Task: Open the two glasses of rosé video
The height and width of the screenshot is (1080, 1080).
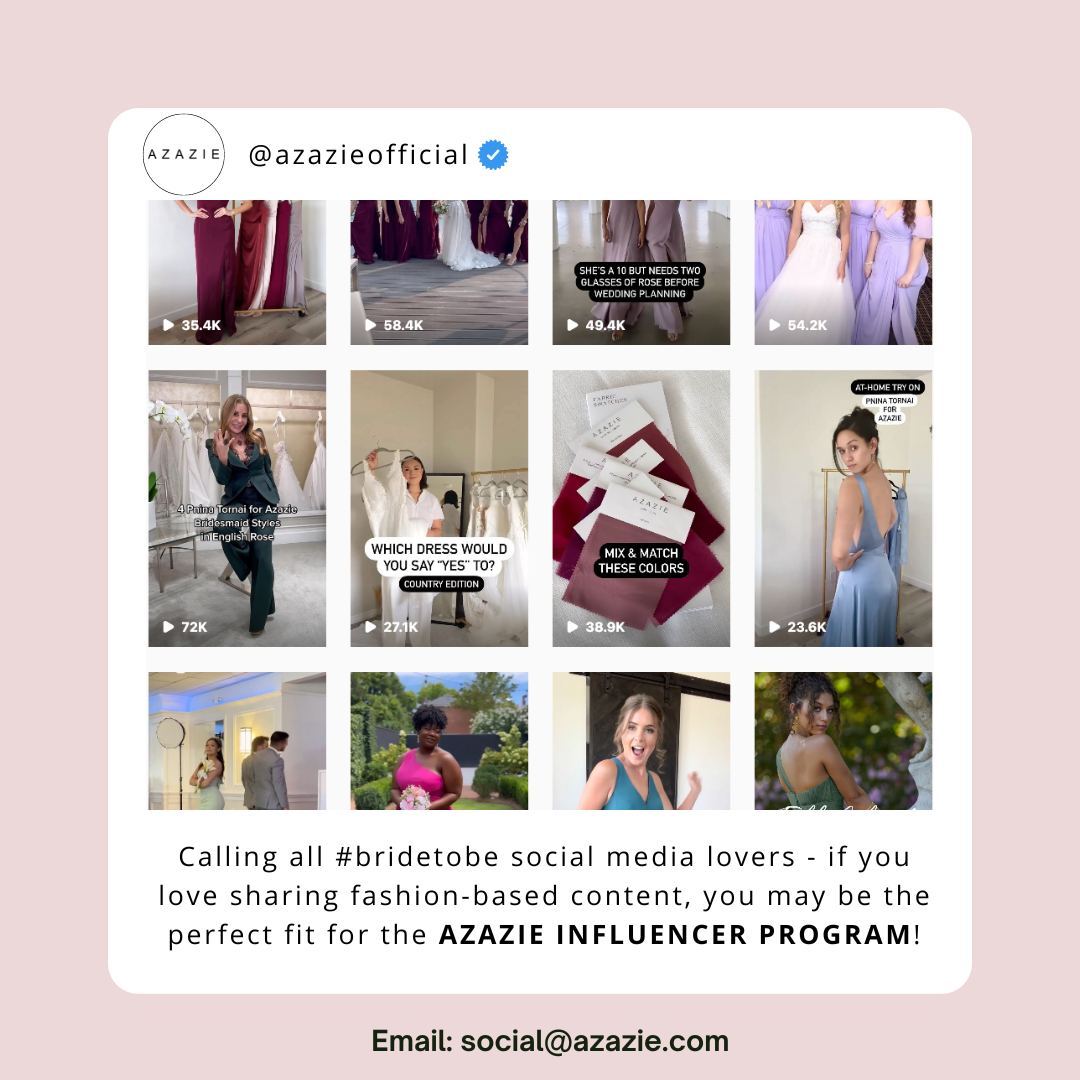Action: point(641,273)
